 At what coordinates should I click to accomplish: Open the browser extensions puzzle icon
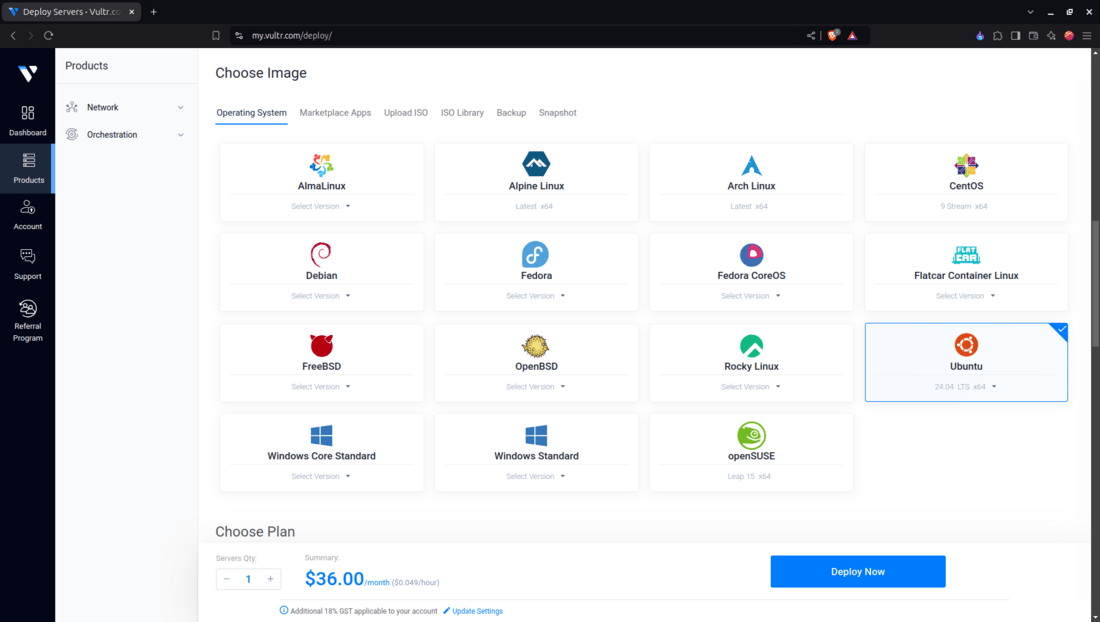pos(998,35)
